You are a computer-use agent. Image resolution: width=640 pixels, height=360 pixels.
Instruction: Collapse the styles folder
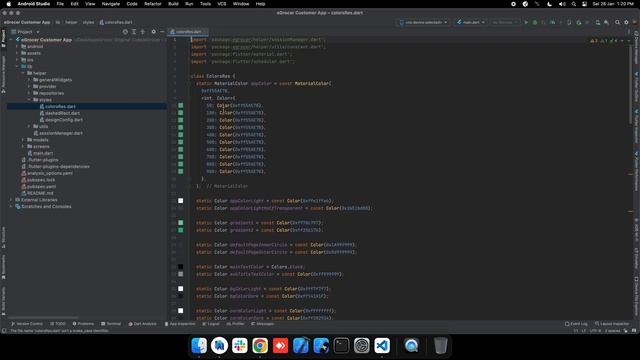[29, 100]
